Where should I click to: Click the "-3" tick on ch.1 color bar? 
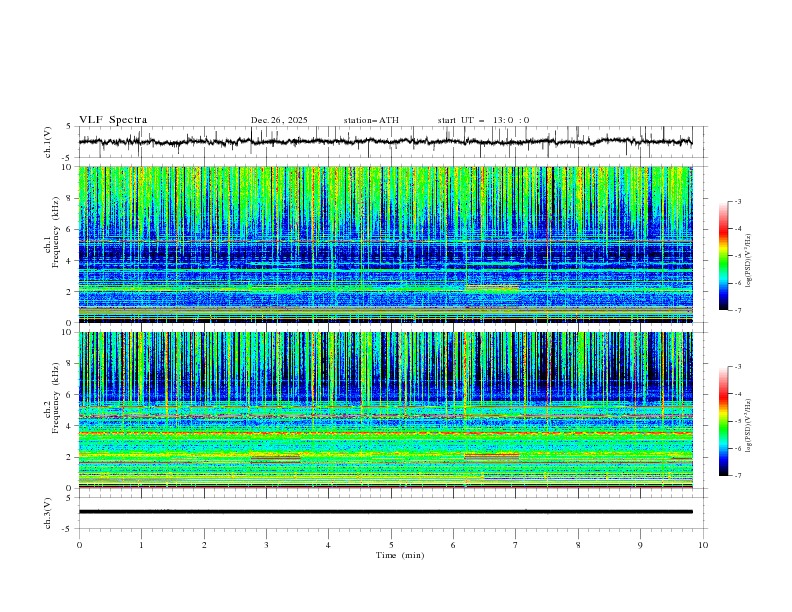[738, 201]
